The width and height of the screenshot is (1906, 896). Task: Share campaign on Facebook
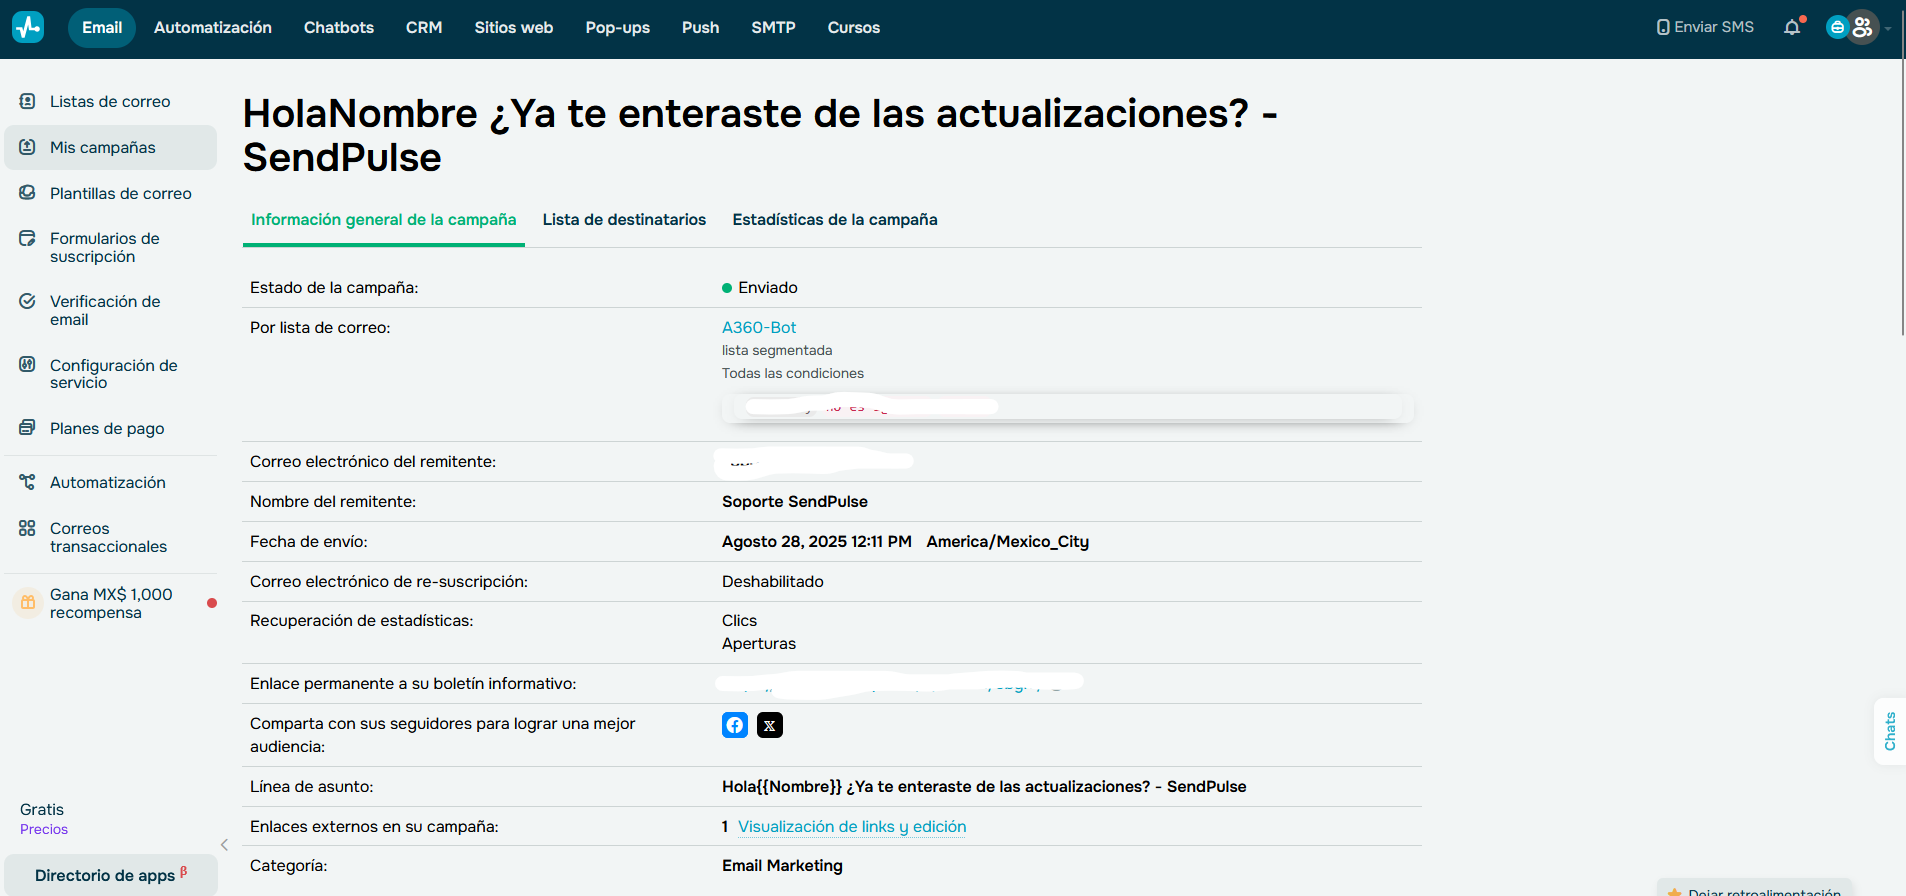pyautogui.click(x=735, y=725)
